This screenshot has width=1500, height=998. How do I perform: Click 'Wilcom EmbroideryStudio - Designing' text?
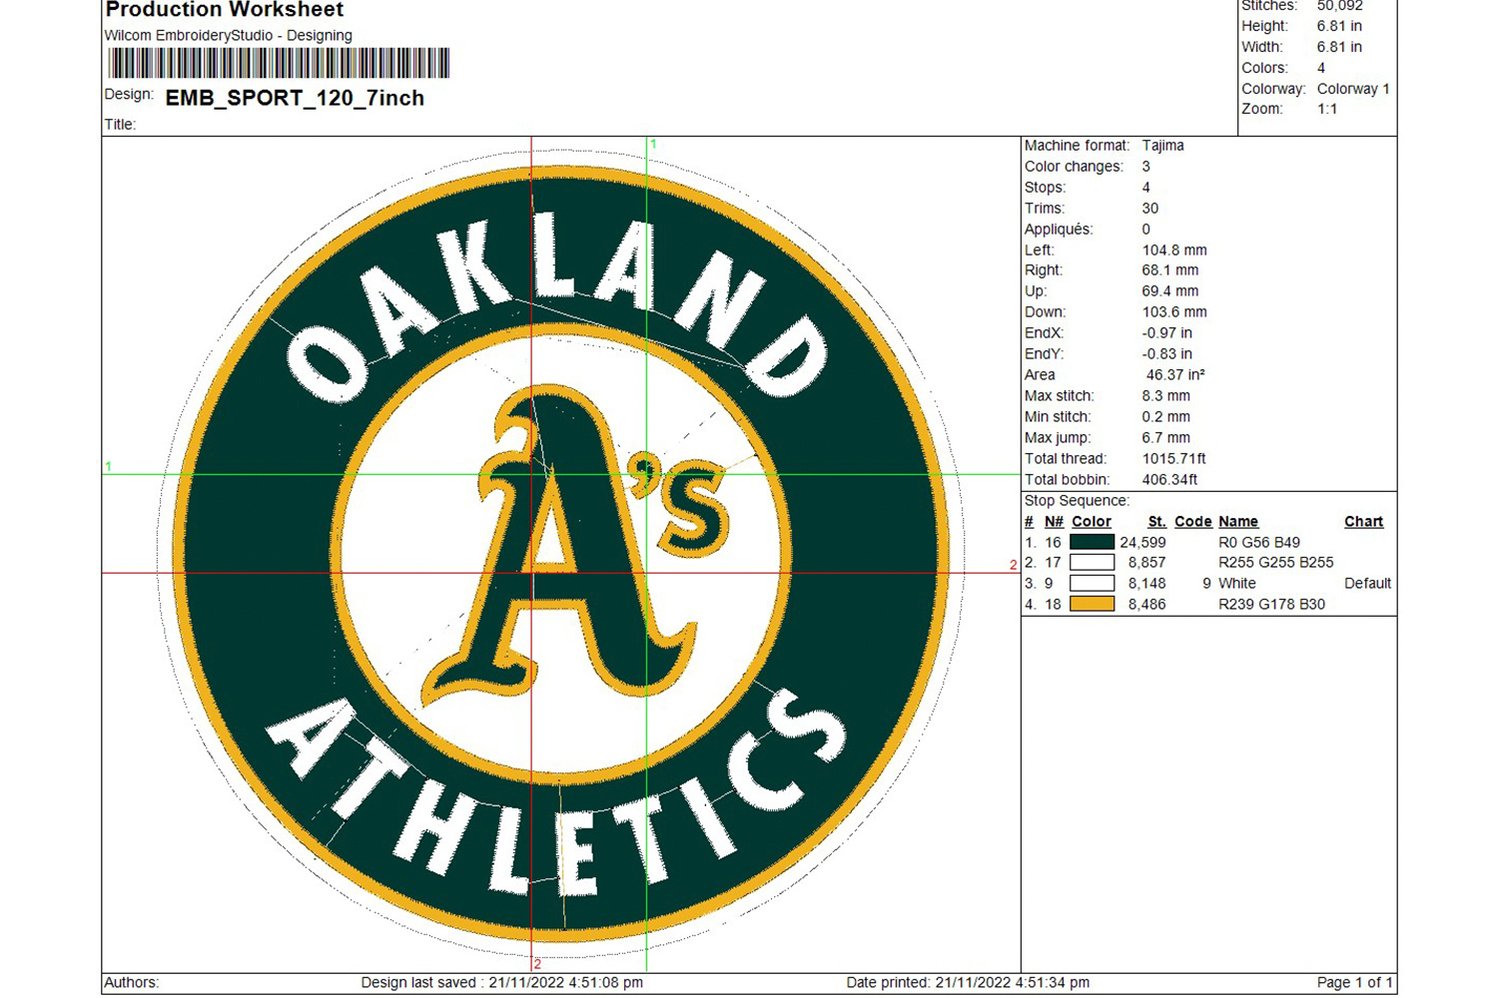point(228,35)
